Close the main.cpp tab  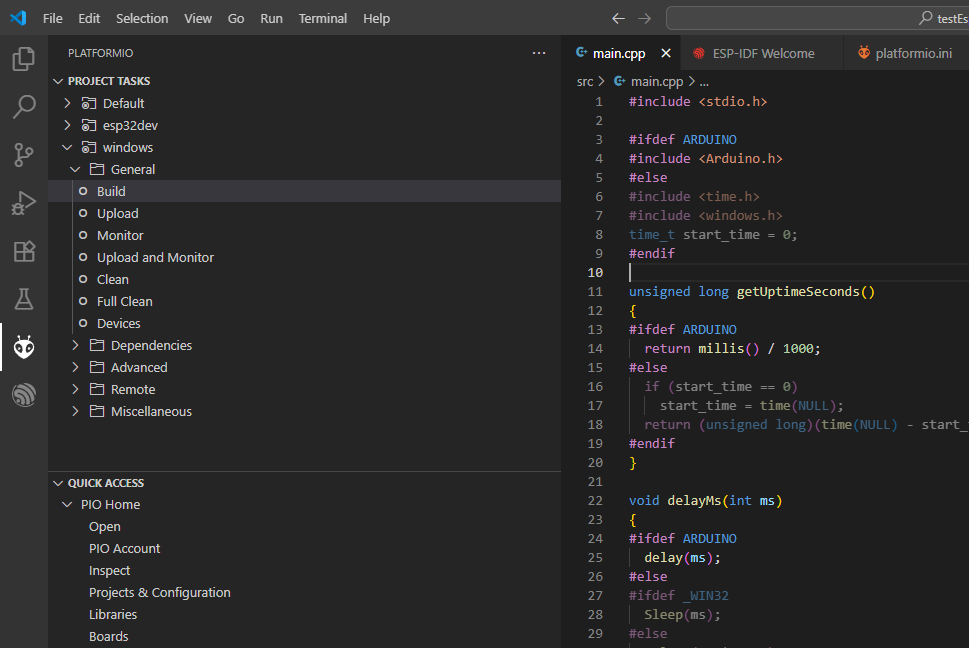(666, 53)
